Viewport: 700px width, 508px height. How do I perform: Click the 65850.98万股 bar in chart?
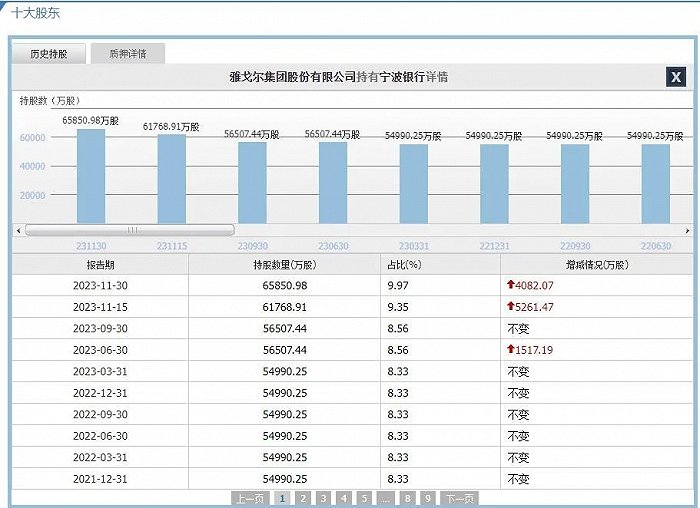(91, 176)
